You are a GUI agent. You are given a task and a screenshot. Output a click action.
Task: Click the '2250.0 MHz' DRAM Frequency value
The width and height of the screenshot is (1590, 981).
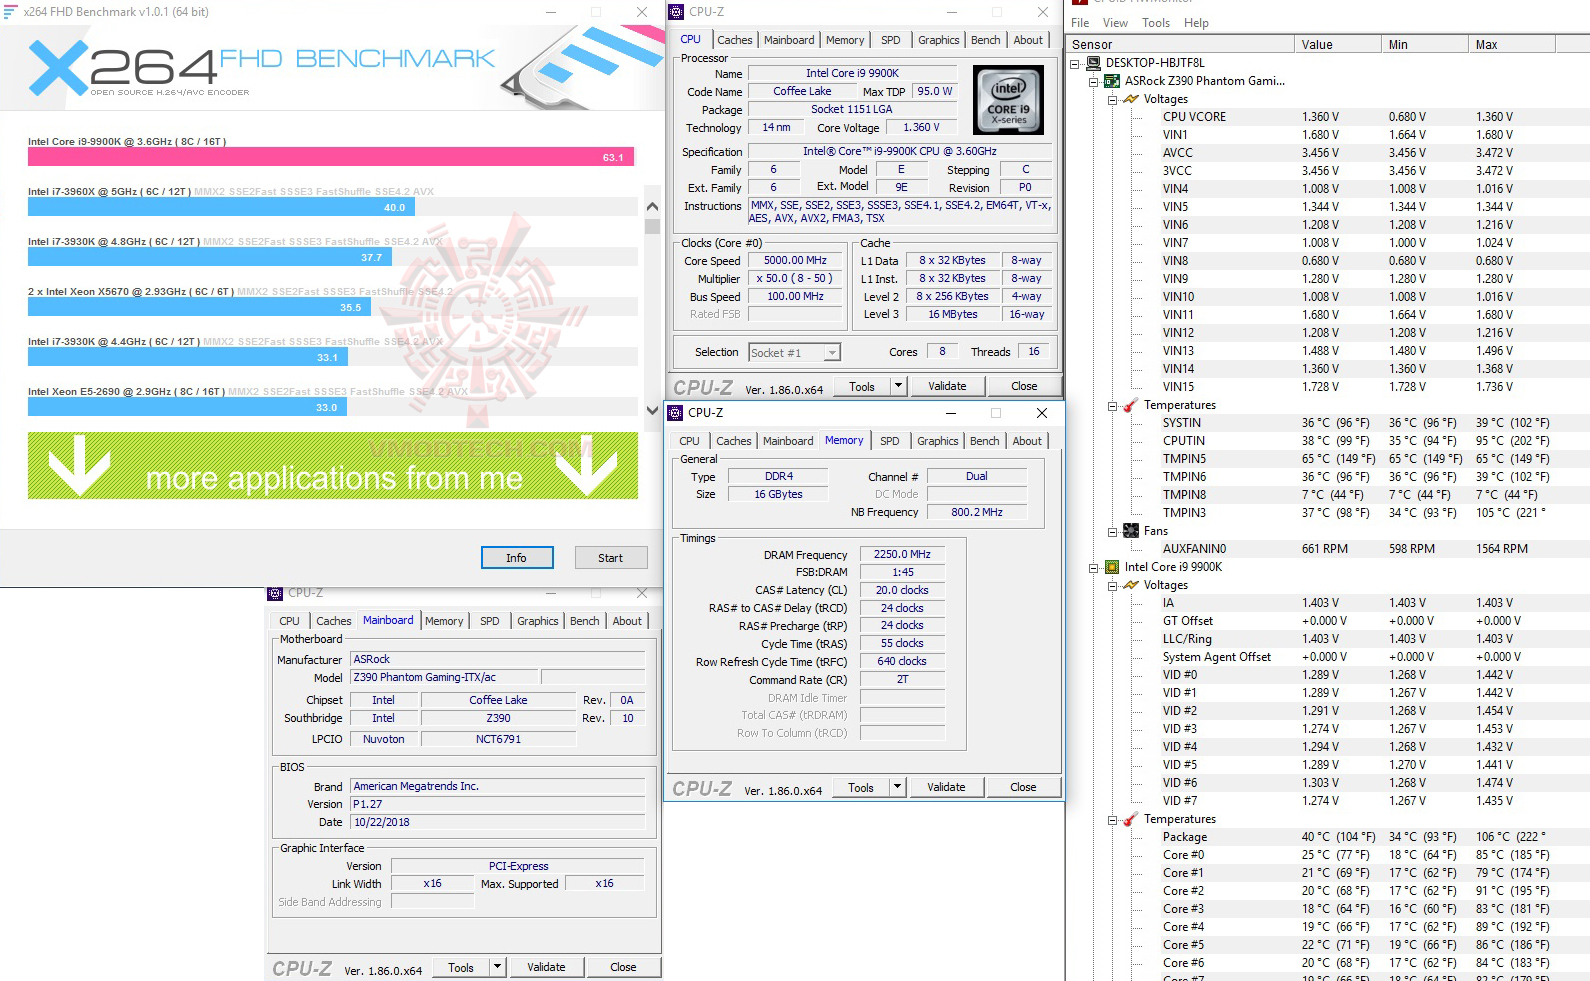(902, 554)
